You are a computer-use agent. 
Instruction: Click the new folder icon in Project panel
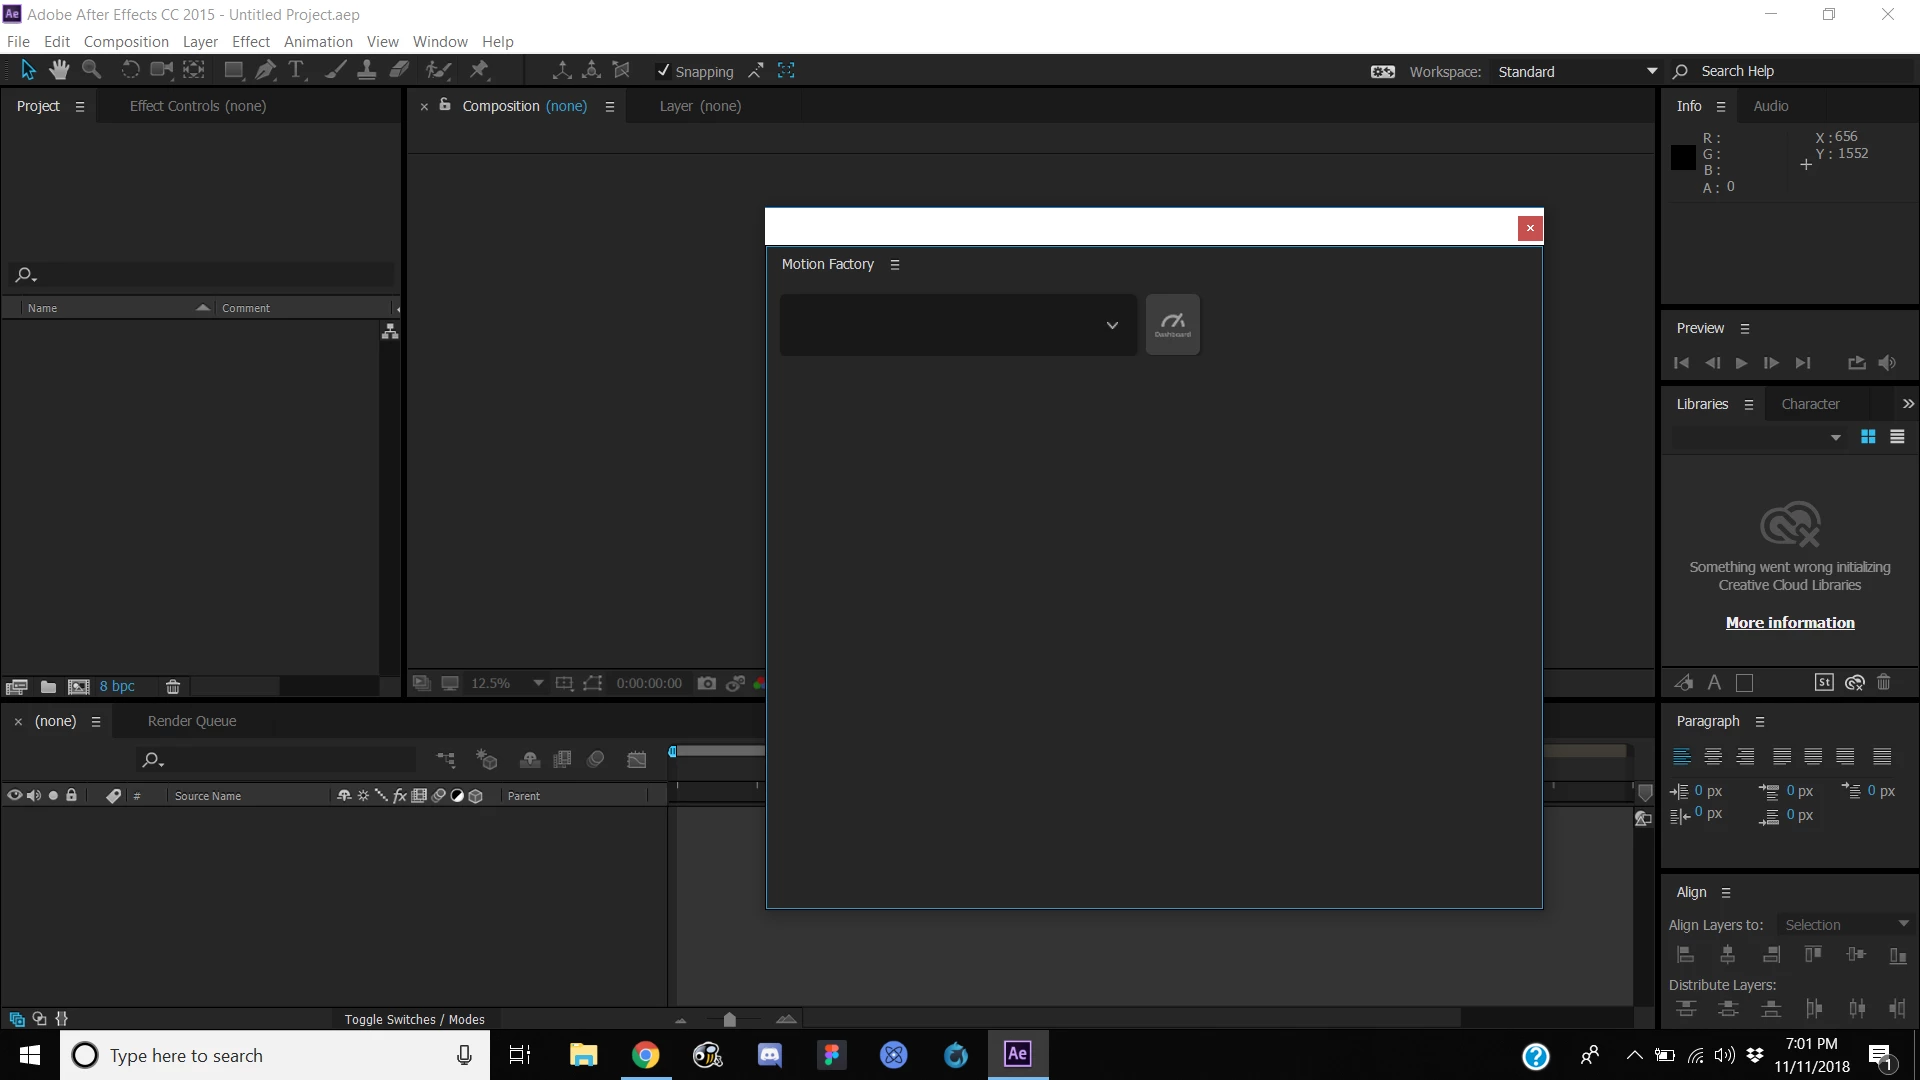point(48,686)
